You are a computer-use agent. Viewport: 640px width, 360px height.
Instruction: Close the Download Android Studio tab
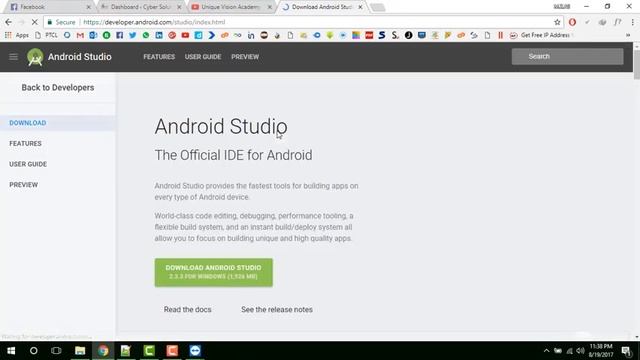point(360,7)
